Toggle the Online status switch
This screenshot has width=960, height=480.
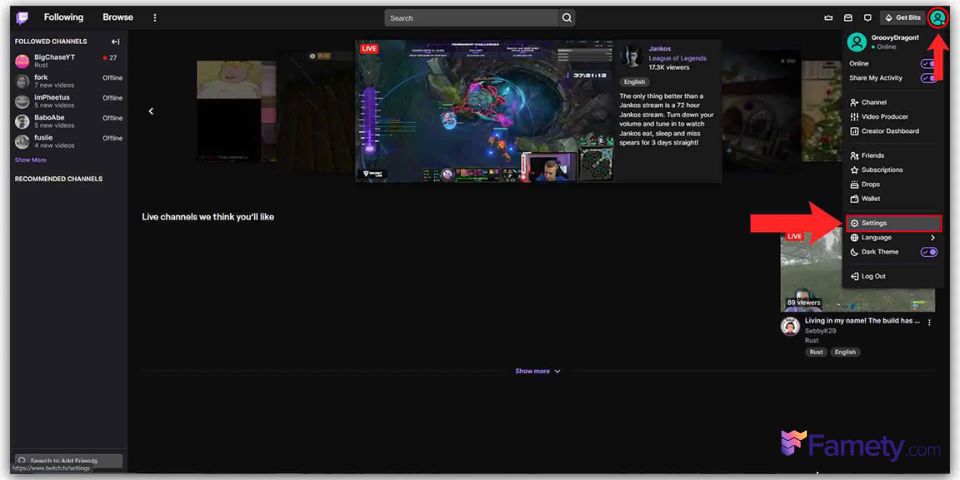pyautogui.click(x=929, y=64)
